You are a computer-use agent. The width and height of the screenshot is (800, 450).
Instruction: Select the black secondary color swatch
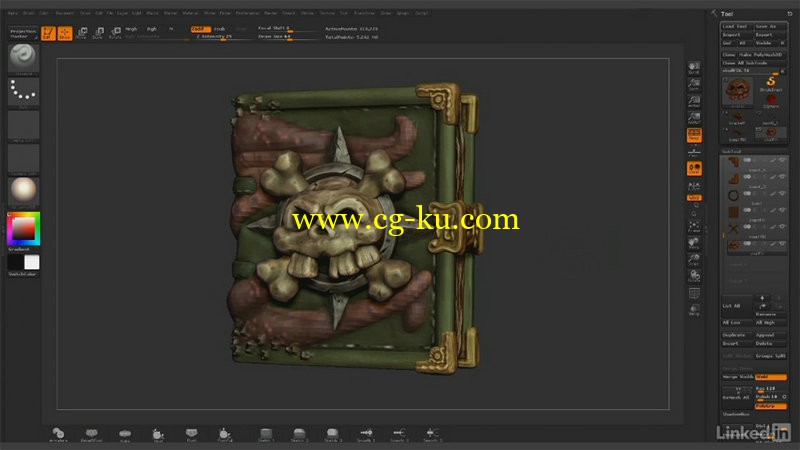pos(15,262)
